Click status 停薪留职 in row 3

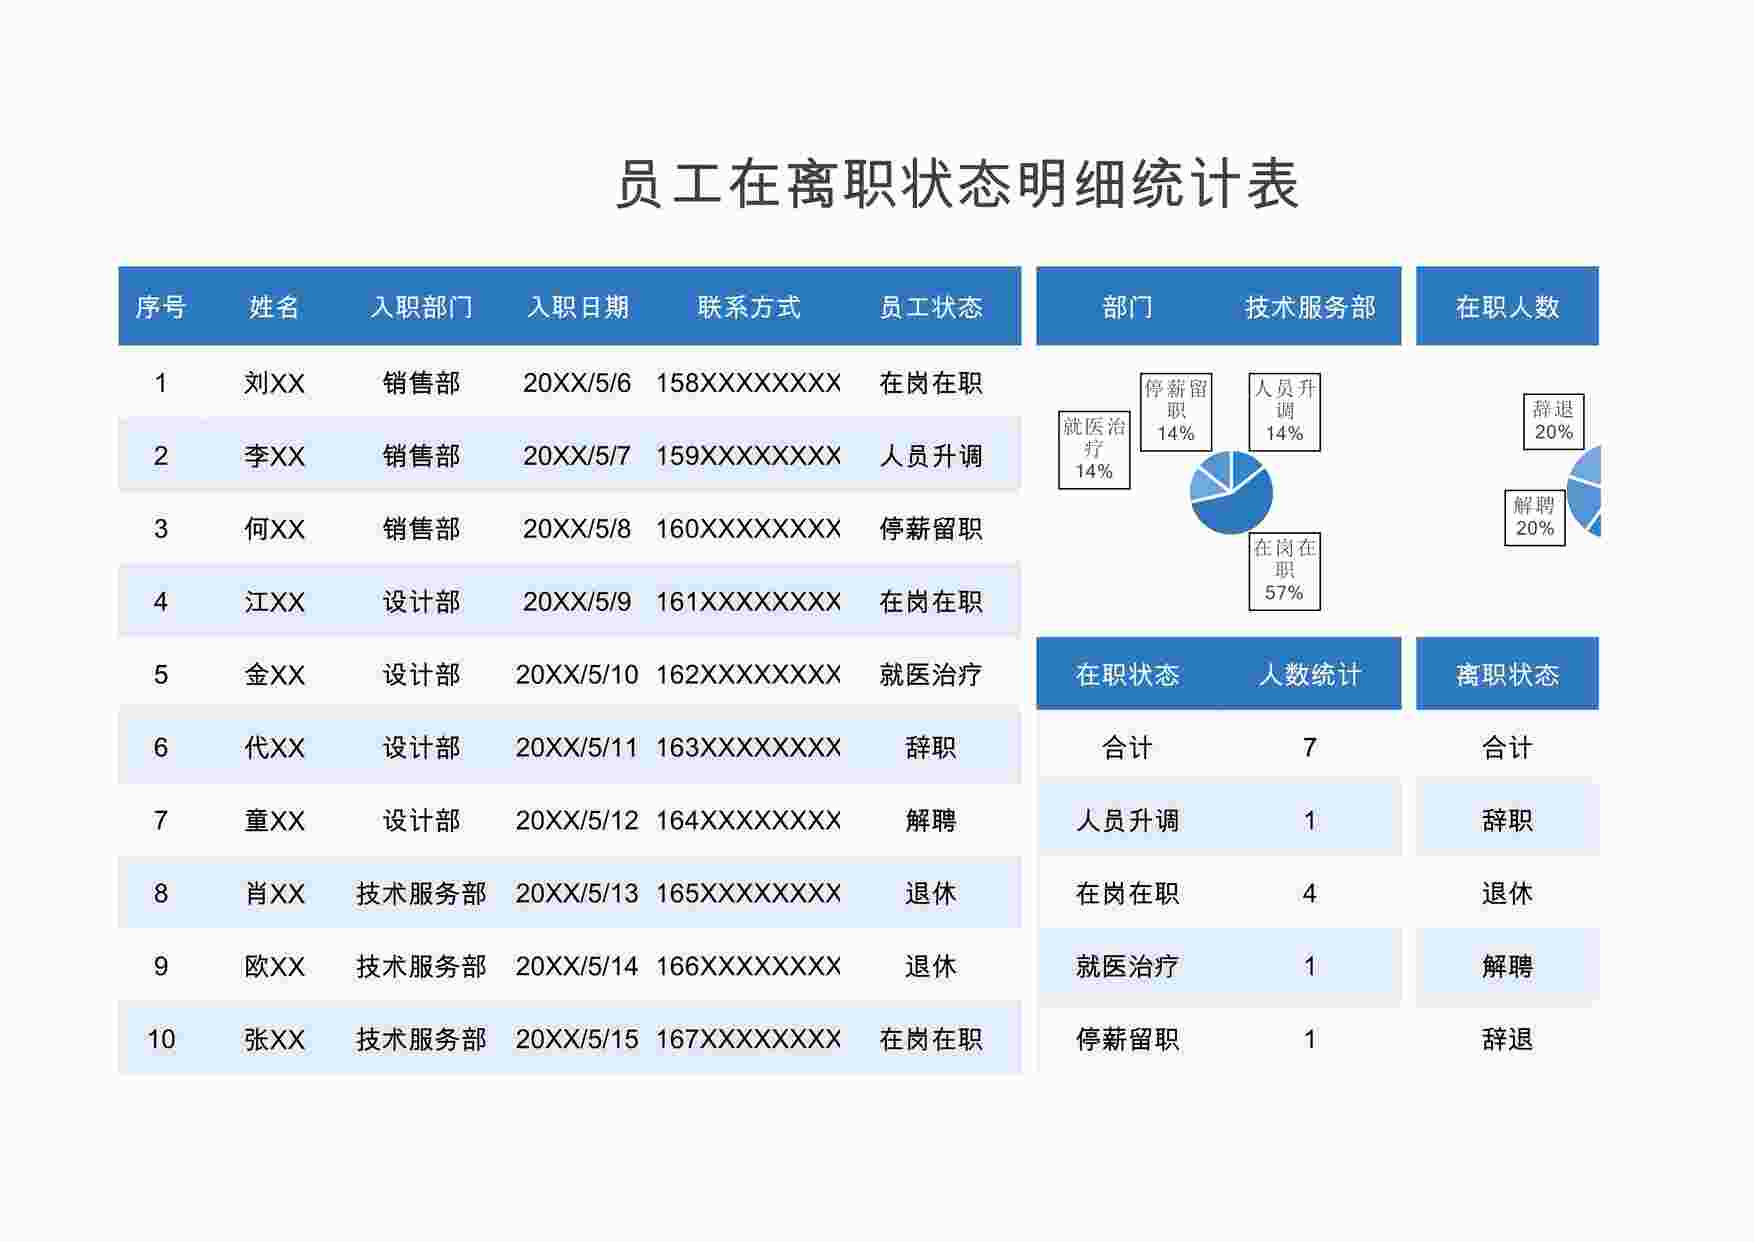tap(931, 529)
